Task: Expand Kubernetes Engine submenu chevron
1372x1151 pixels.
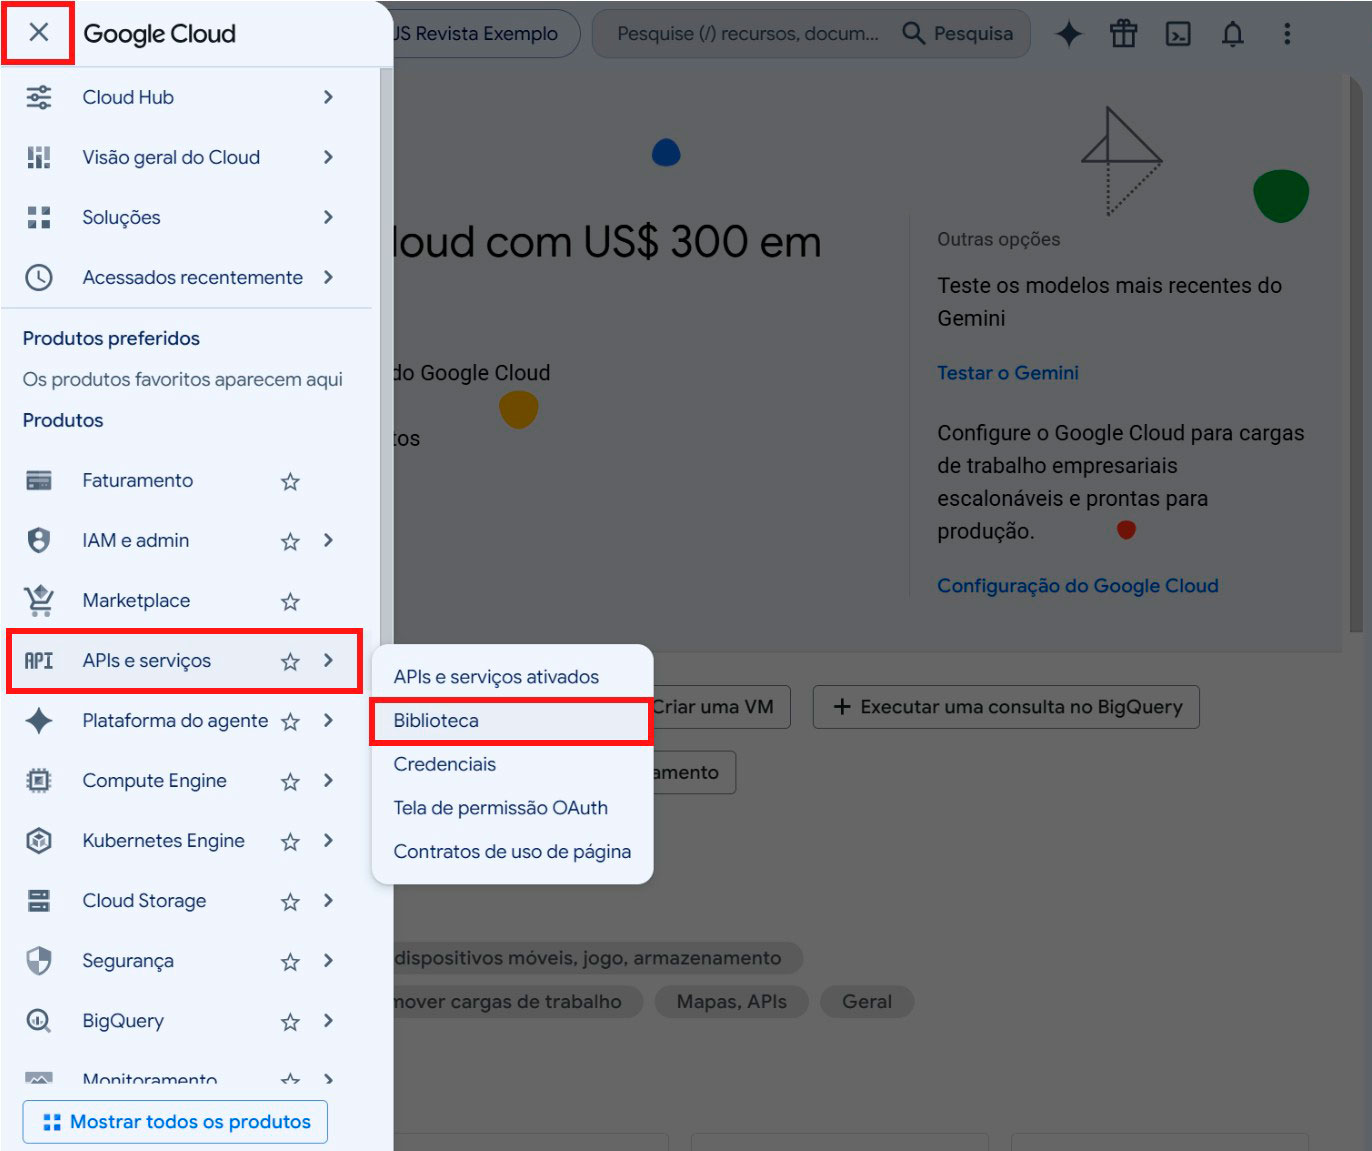Action: tap(328, 841)
